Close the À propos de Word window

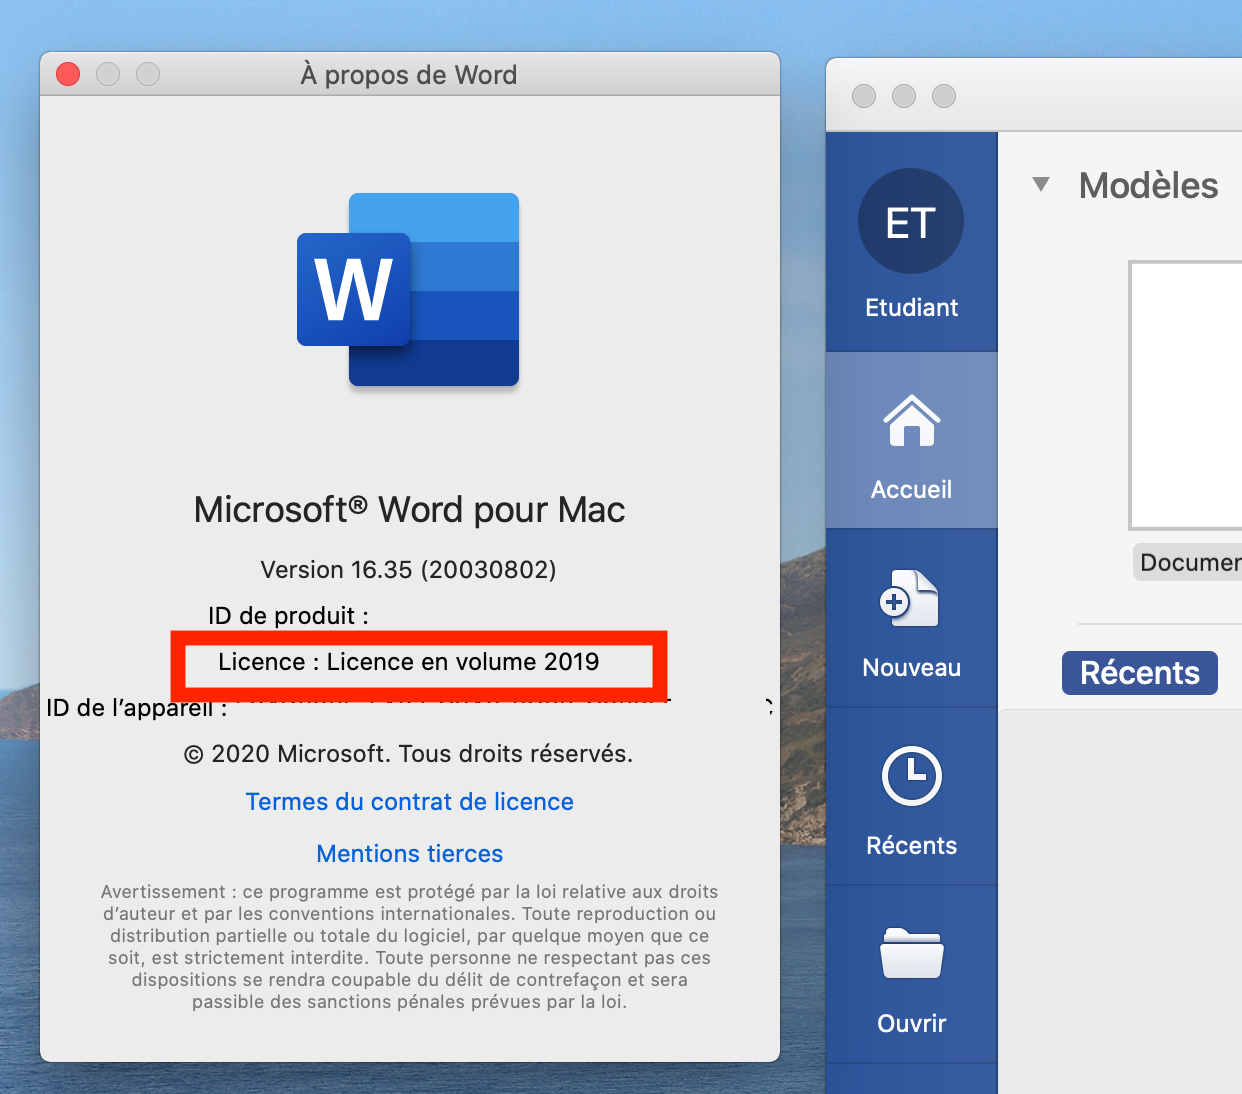[68, 75]
